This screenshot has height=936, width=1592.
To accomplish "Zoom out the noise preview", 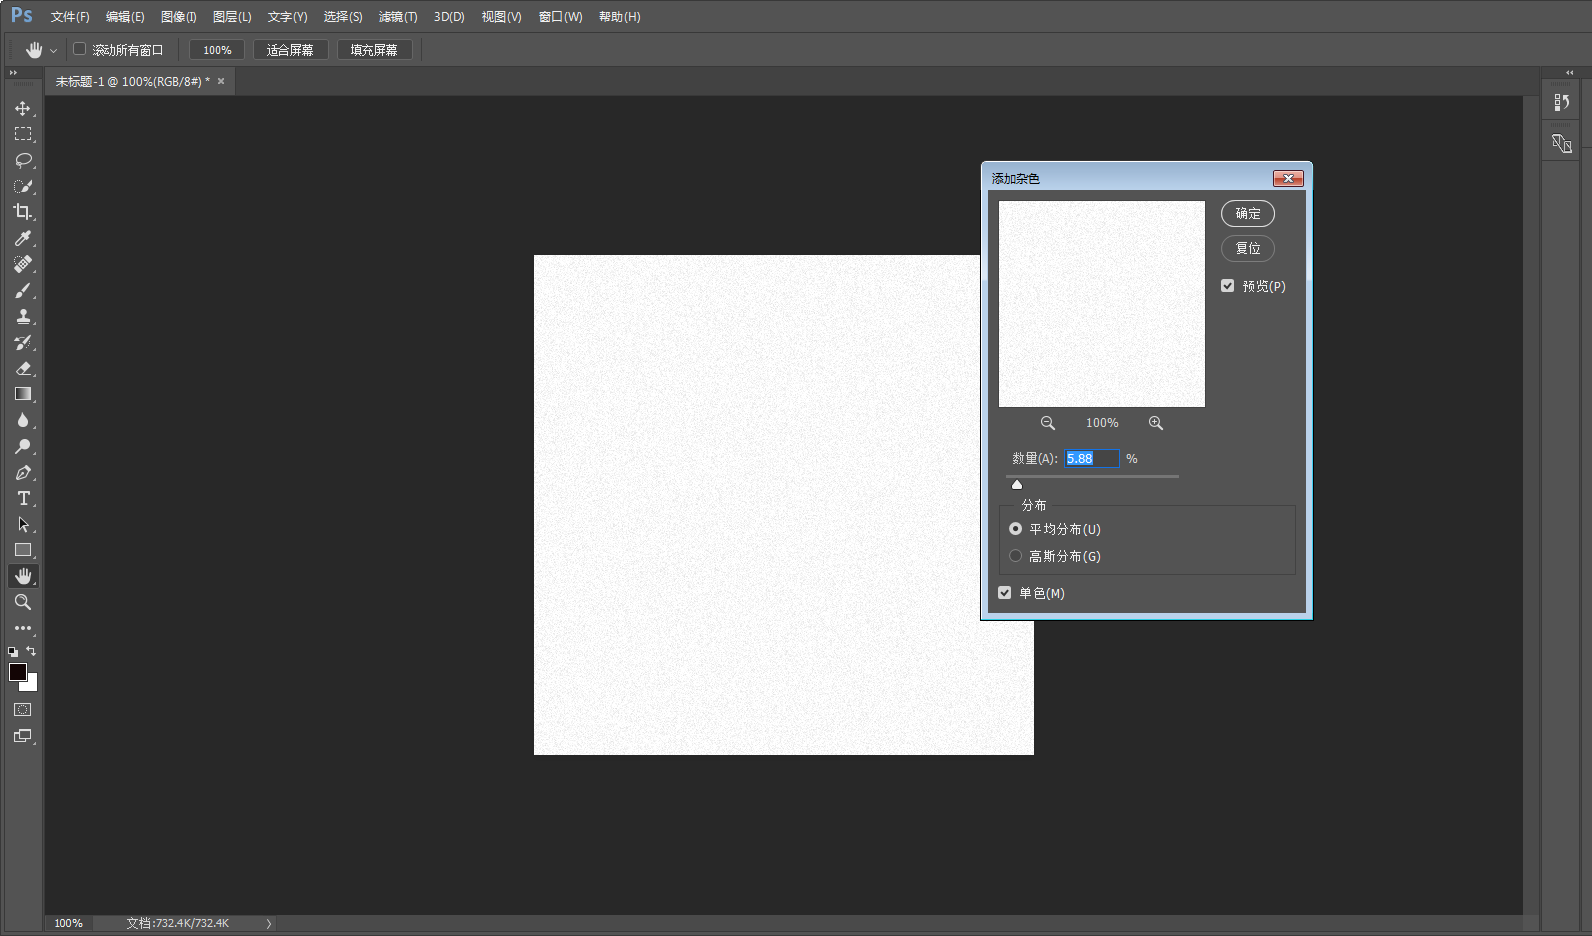I will point(1048,423).
